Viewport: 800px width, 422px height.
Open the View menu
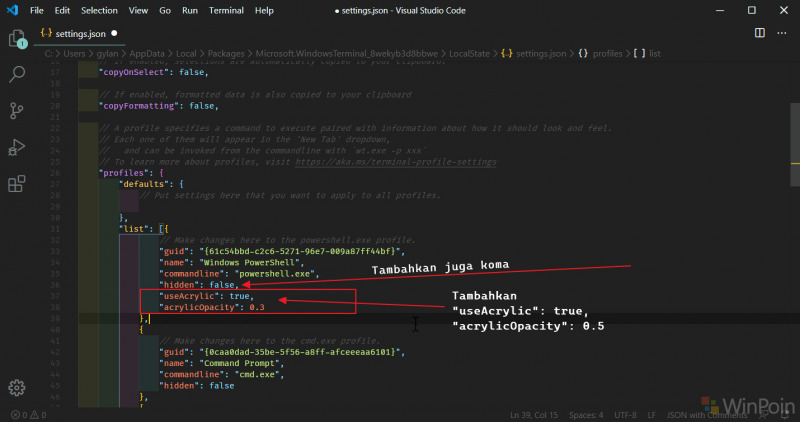pos(138,10)
